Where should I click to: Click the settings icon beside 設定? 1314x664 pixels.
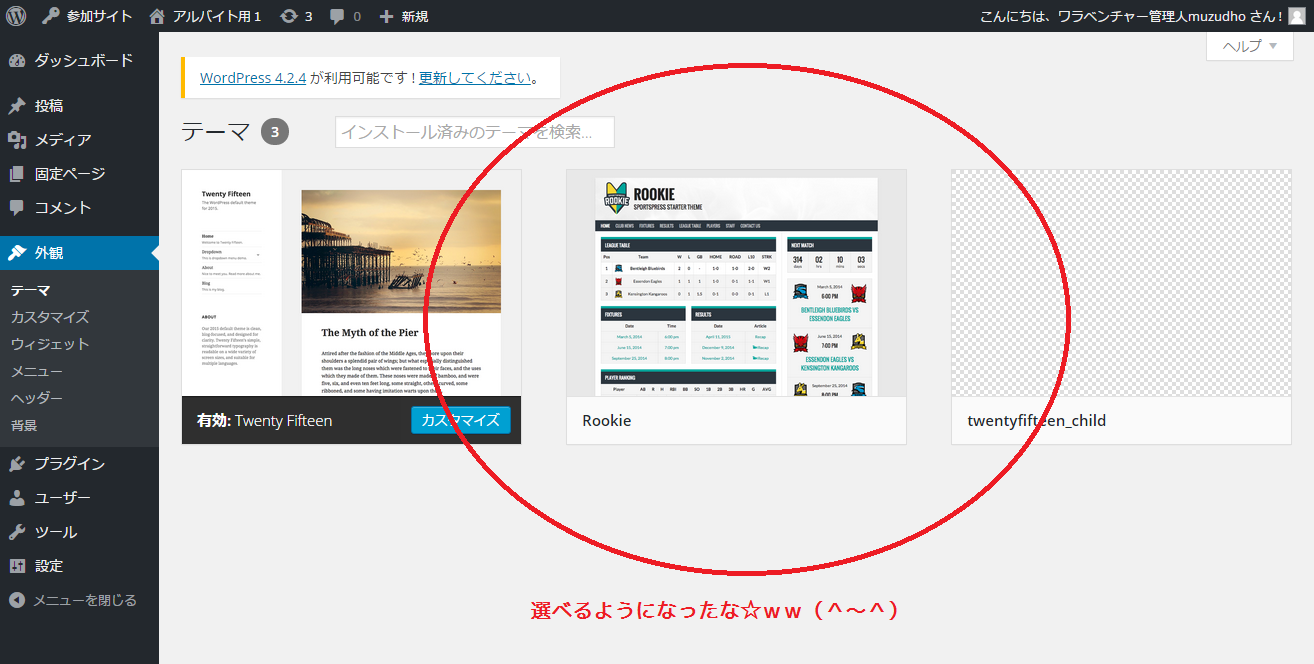pos(17,566)
